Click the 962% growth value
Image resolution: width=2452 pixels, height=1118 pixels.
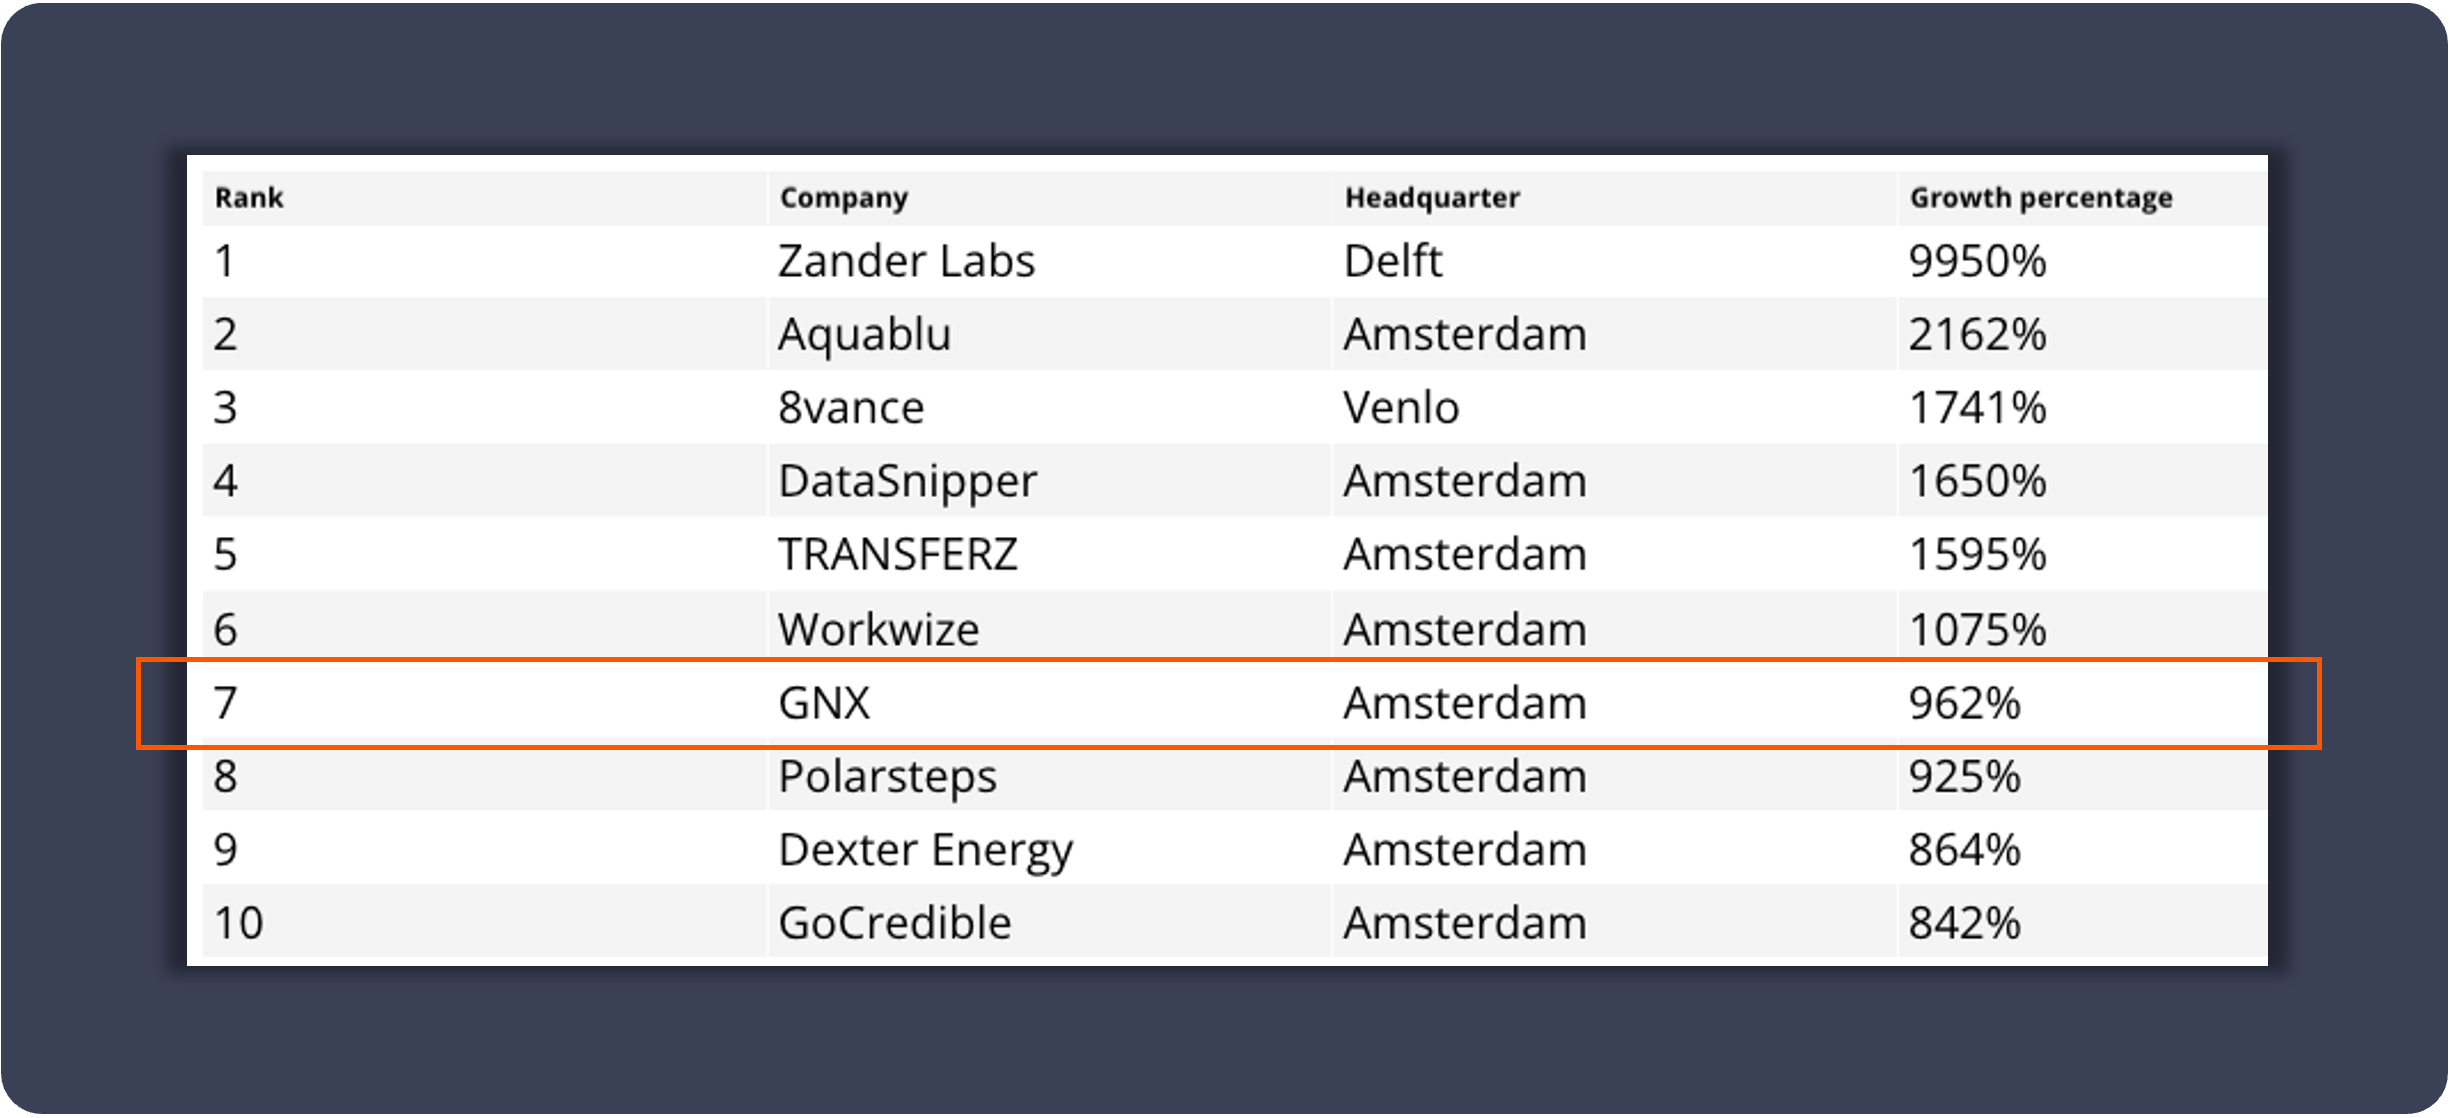[1963, 703]
